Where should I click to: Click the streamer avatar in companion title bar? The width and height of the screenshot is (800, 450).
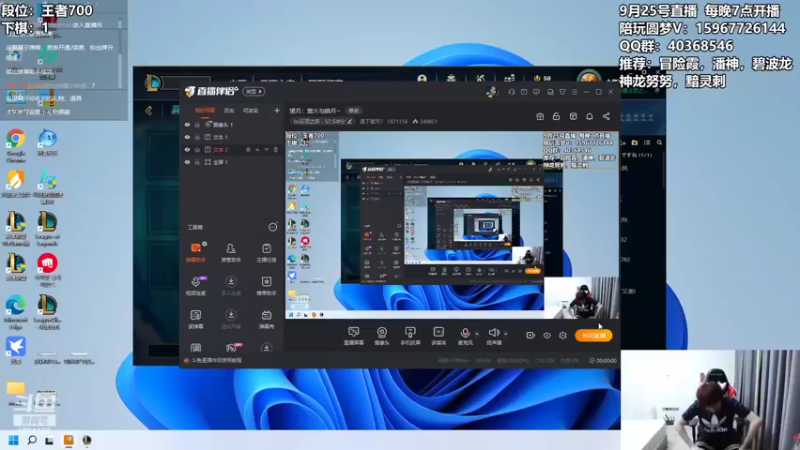[491, 92]
